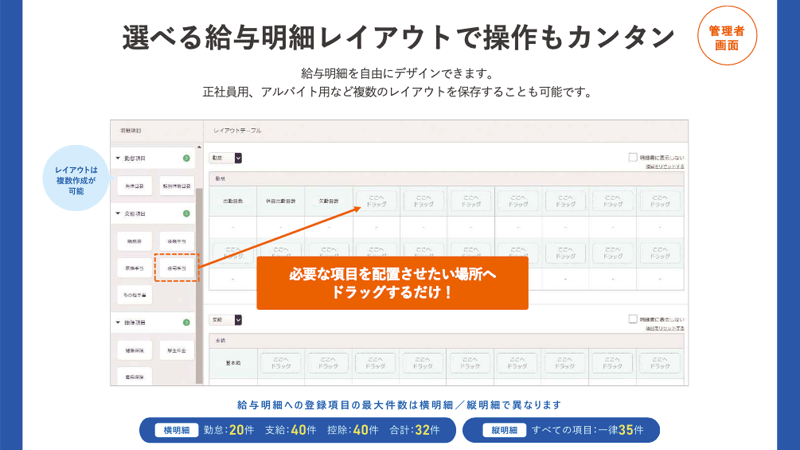Viewport: 800px width, 450px height.
Task: Select the dashed-highlighted item in 支給項目
Action: 176,268
